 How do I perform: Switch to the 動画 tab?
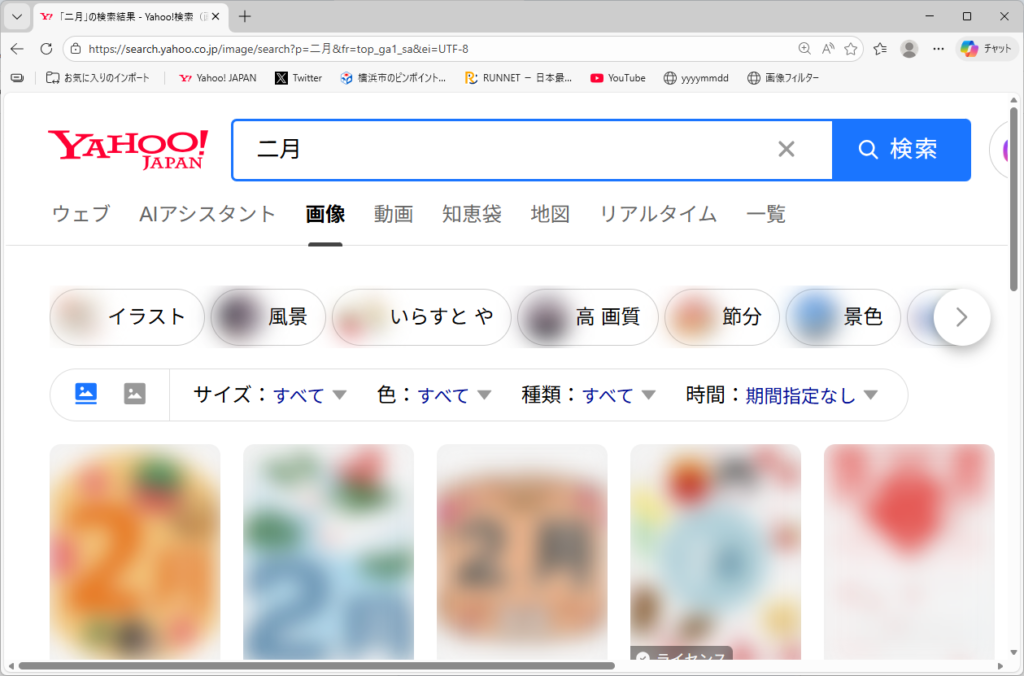tap(393, 214)
